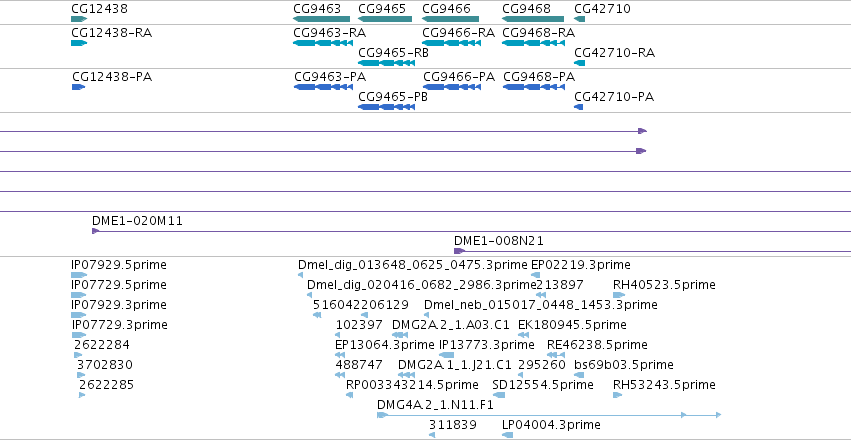Select the CG12438-PA protein glyph
This screenshot has width=851, height=440.
79,87
